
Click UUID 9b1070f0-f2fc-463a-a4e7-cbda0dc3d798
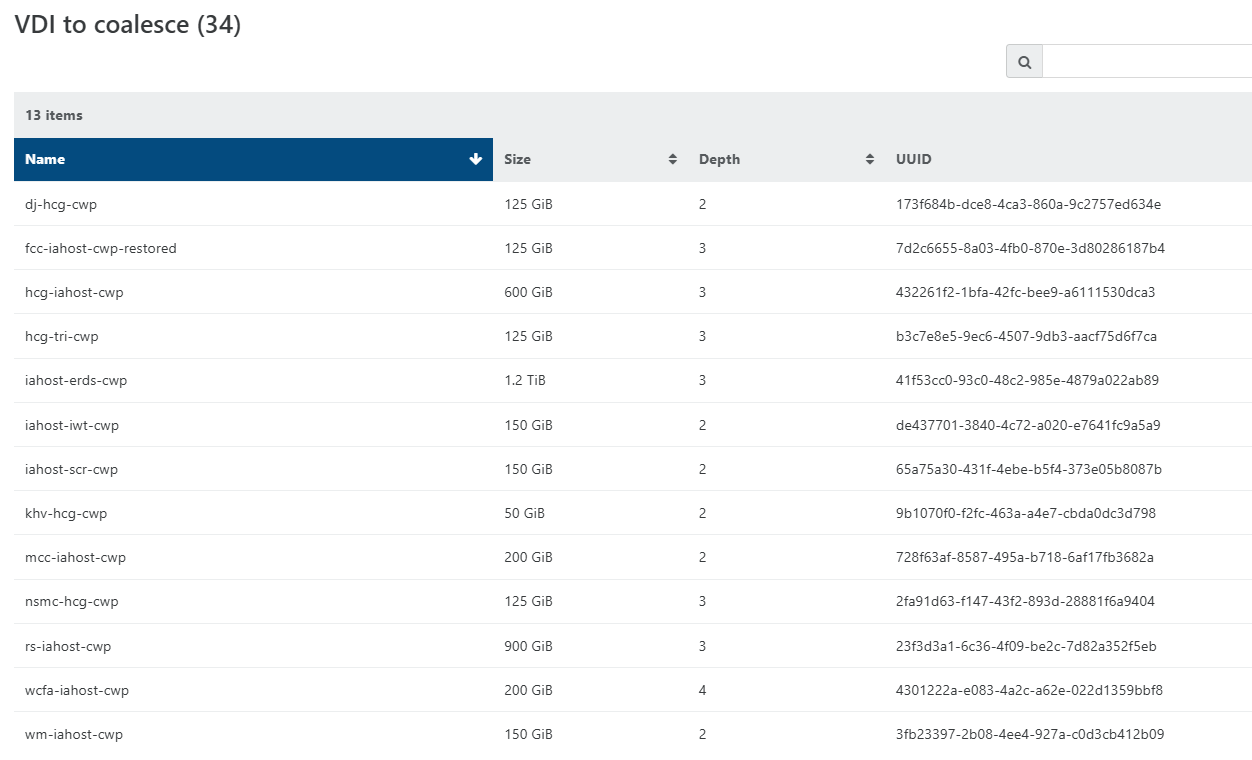[x=1026, y=513]
